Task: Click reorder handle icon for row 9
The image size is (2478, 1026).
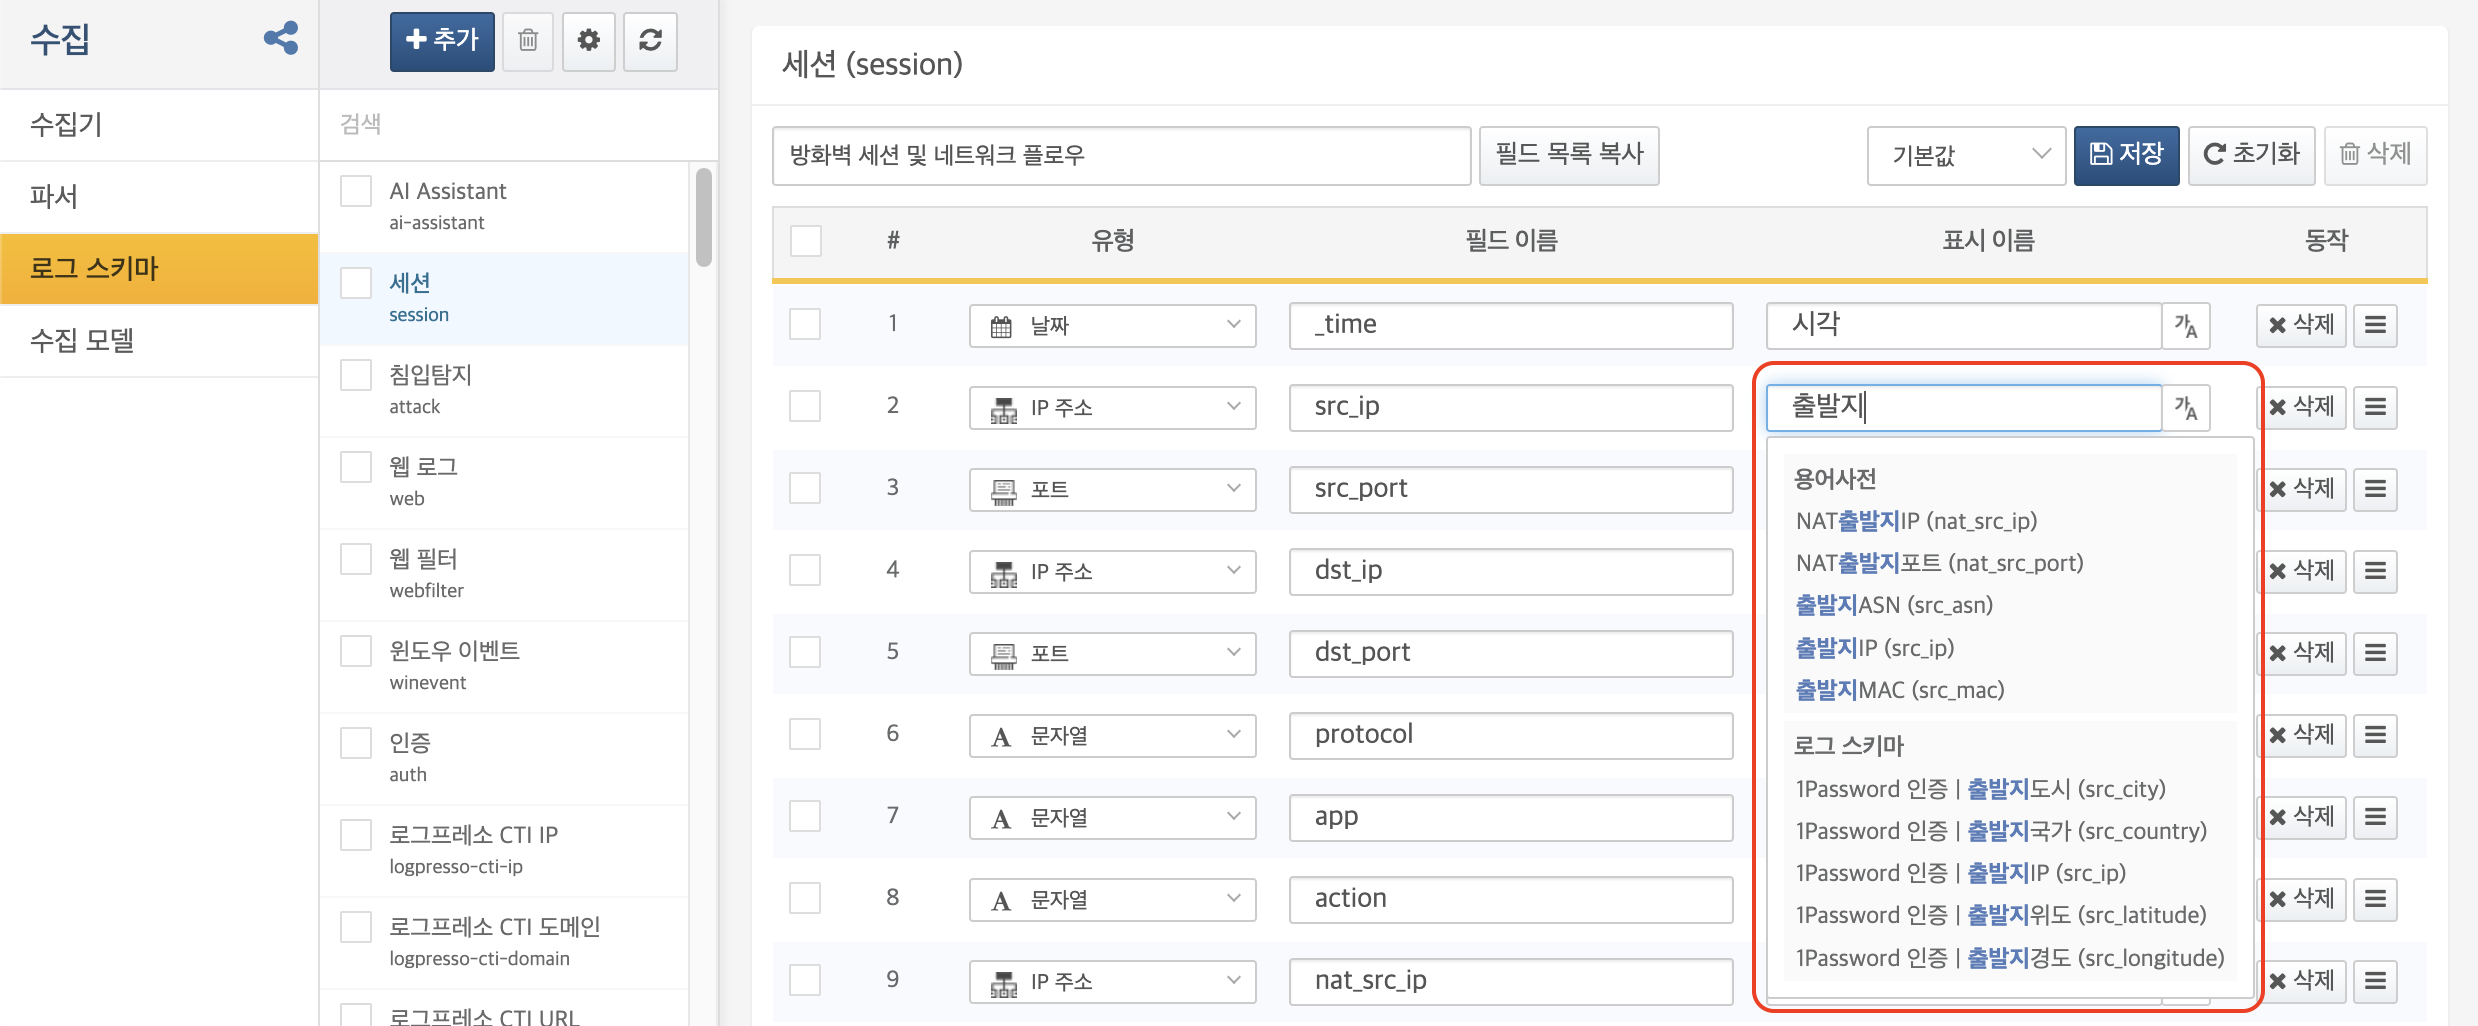Action: click(x=2375, y=981)
